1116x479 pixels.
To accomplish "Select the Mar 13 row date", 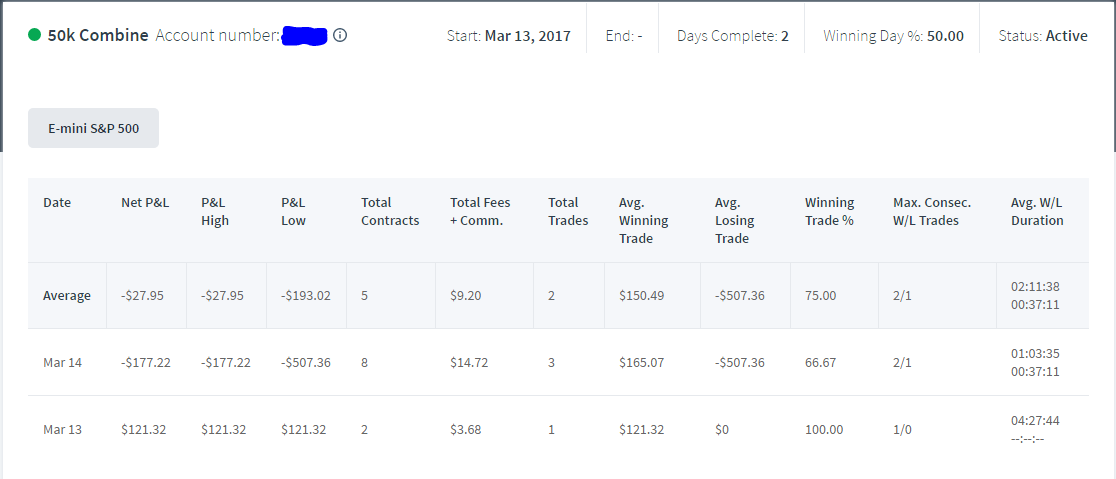I will tap(63, 429).
